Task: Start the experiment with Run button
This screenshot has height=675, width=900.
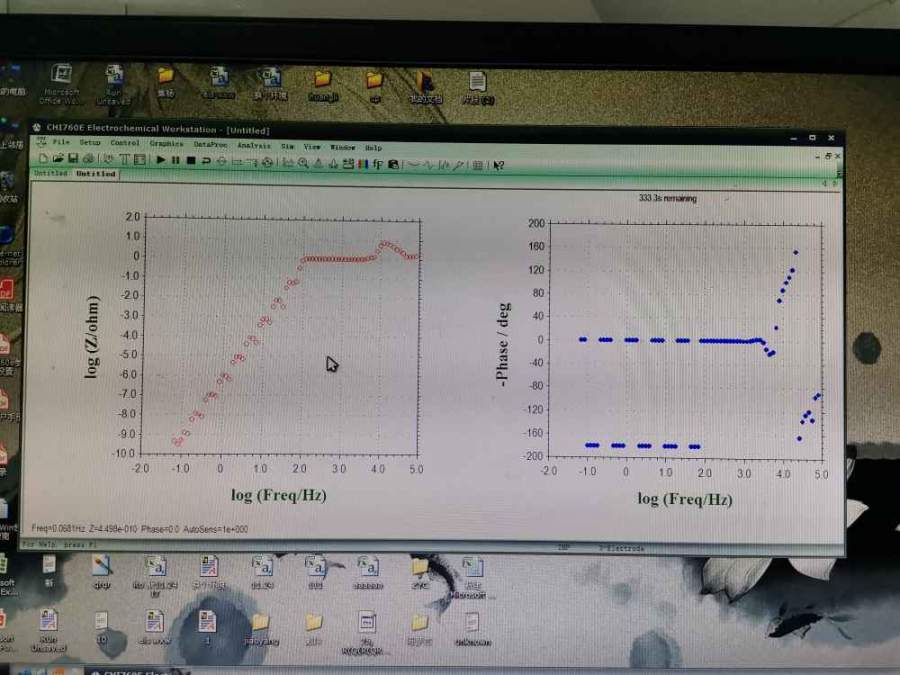Action: pyautogui.click(x=161, y=160)
